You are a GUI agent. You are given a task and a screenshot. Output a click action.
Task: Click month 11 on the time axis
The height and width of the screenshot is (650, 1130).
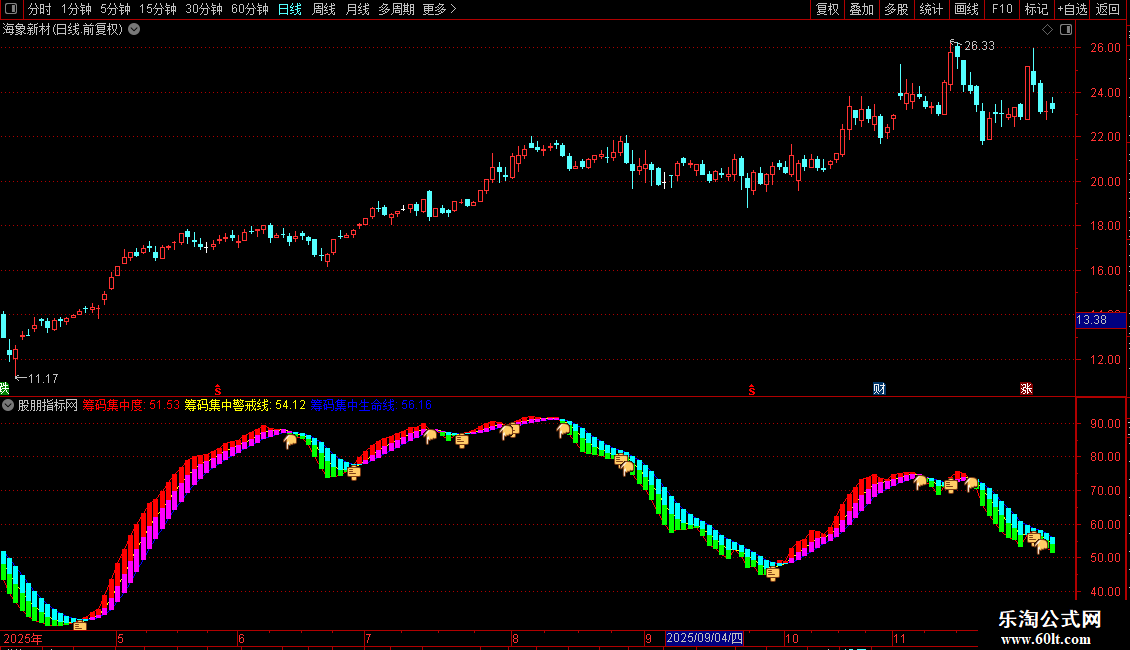(899, 638)
